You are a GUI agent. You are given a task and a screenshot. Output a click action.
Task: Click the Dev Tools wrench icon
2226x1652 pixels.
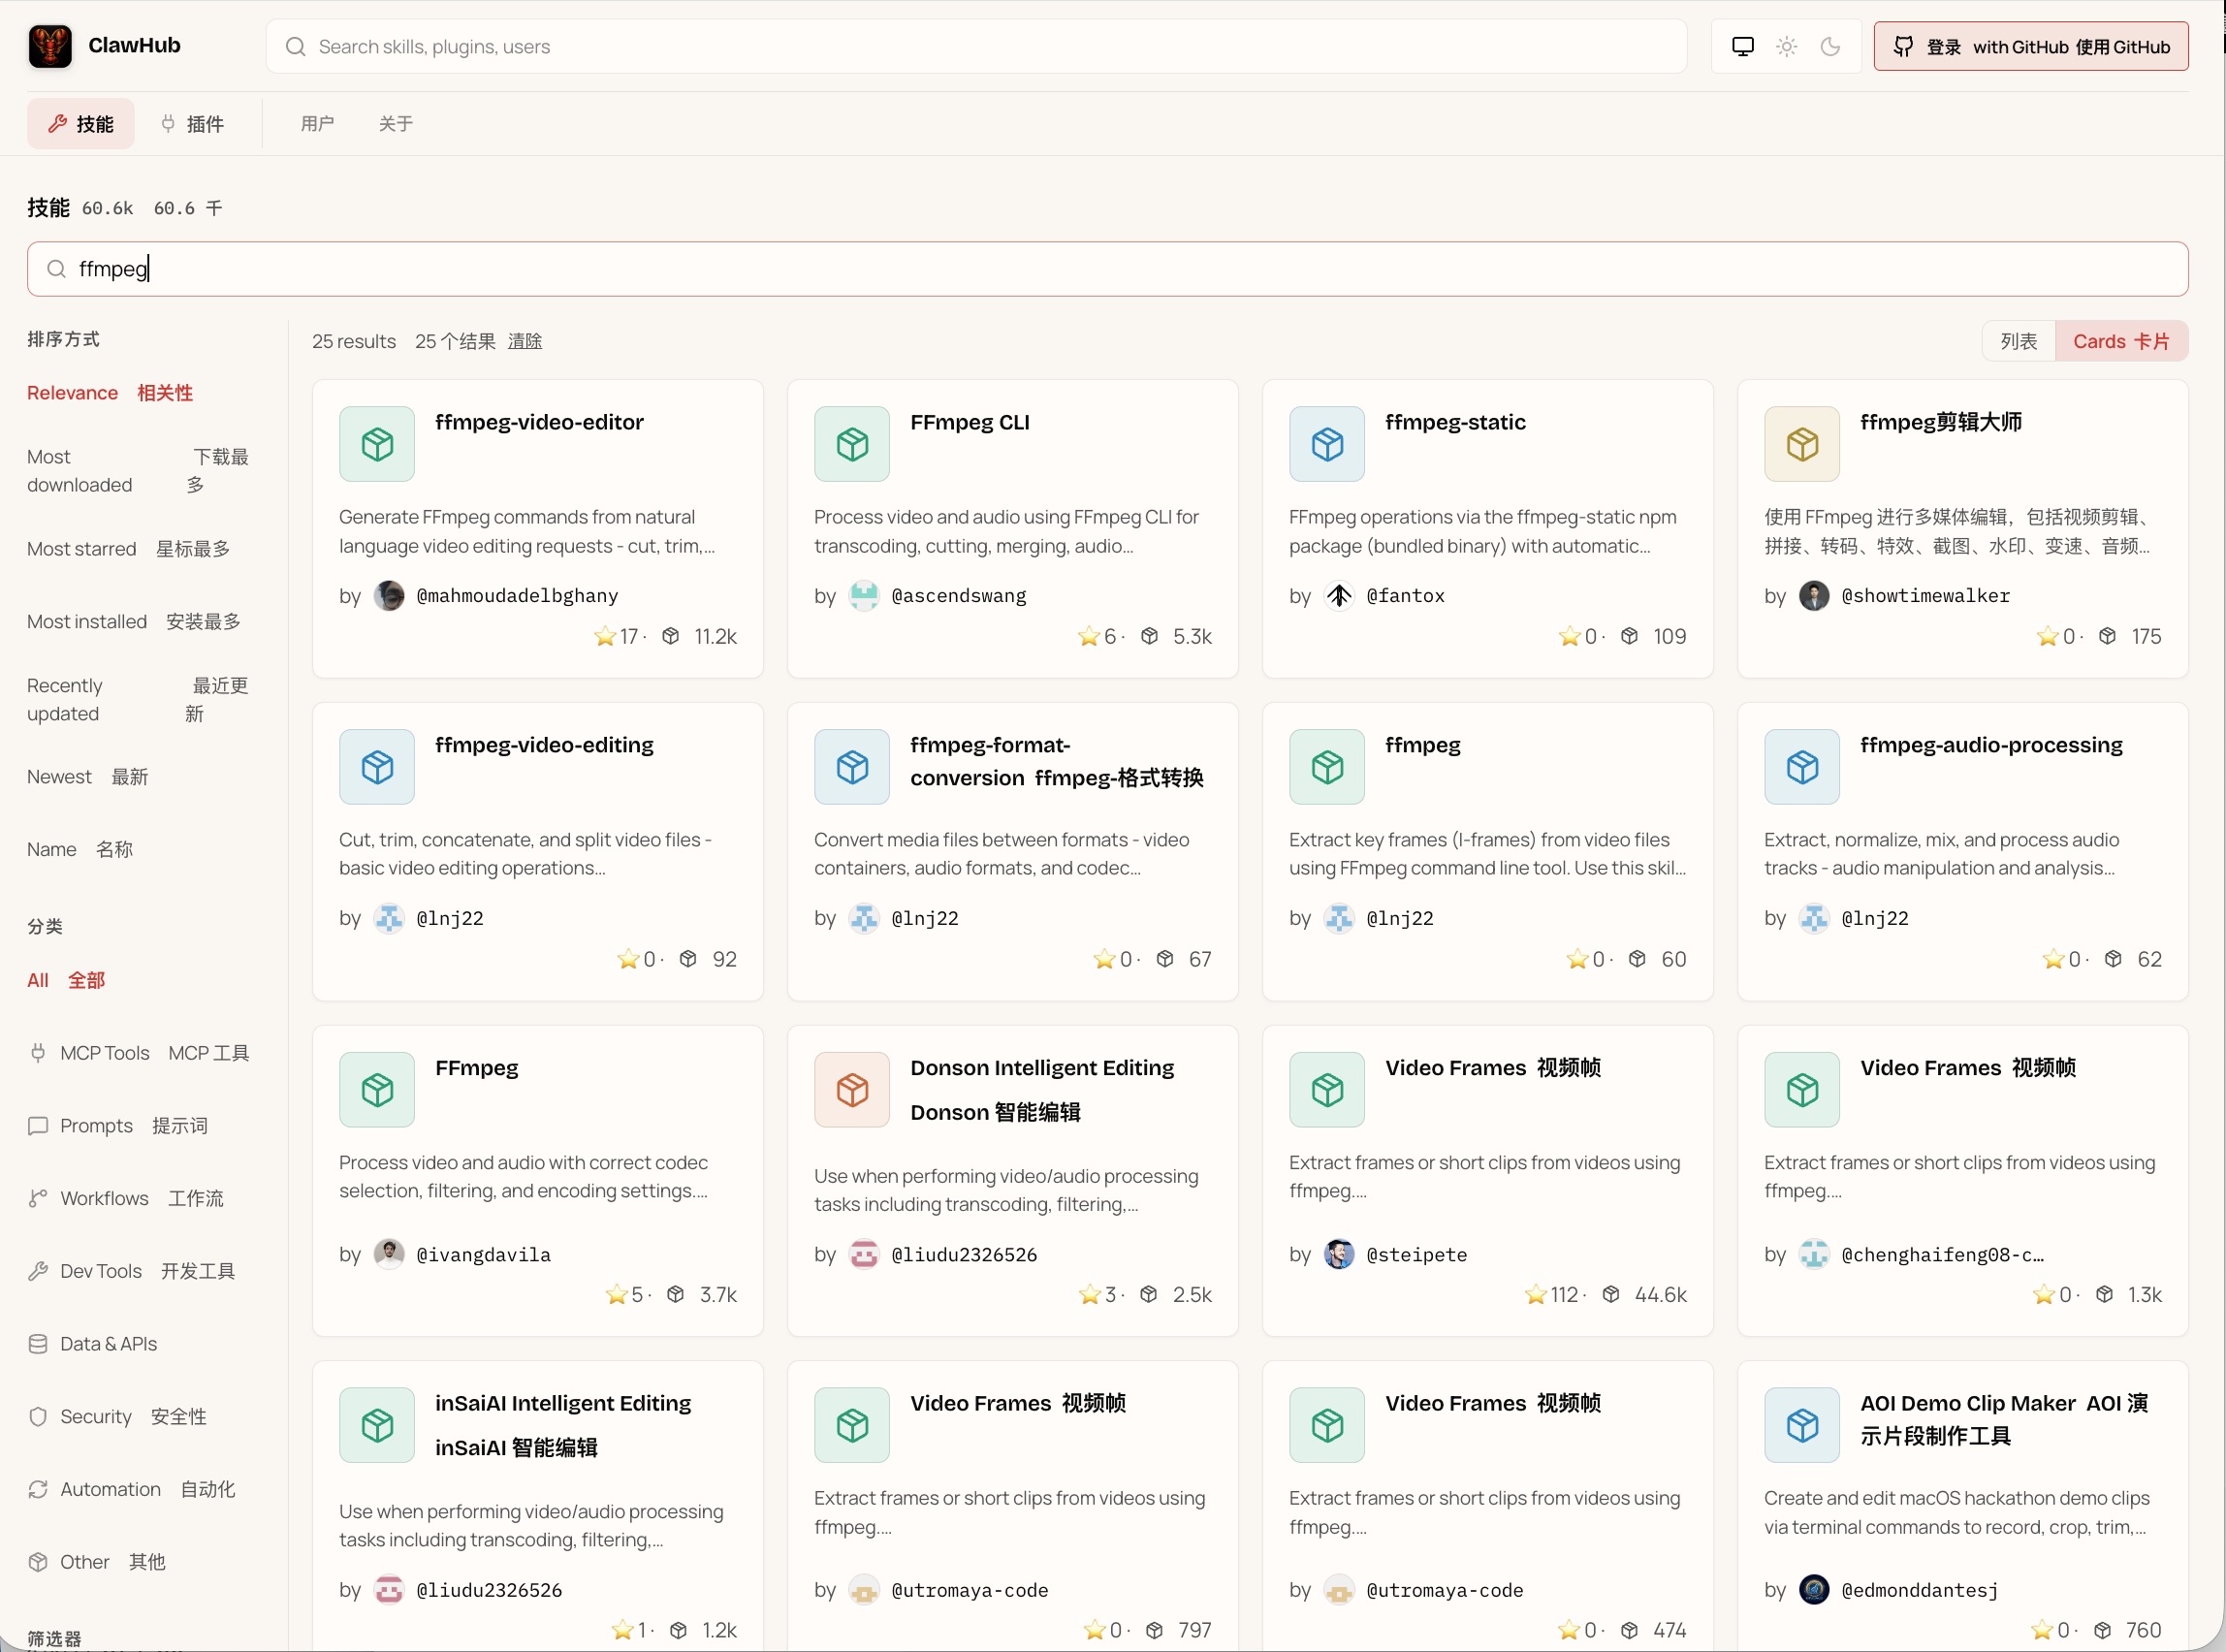pyautogui.click(x=38, y=1271)
